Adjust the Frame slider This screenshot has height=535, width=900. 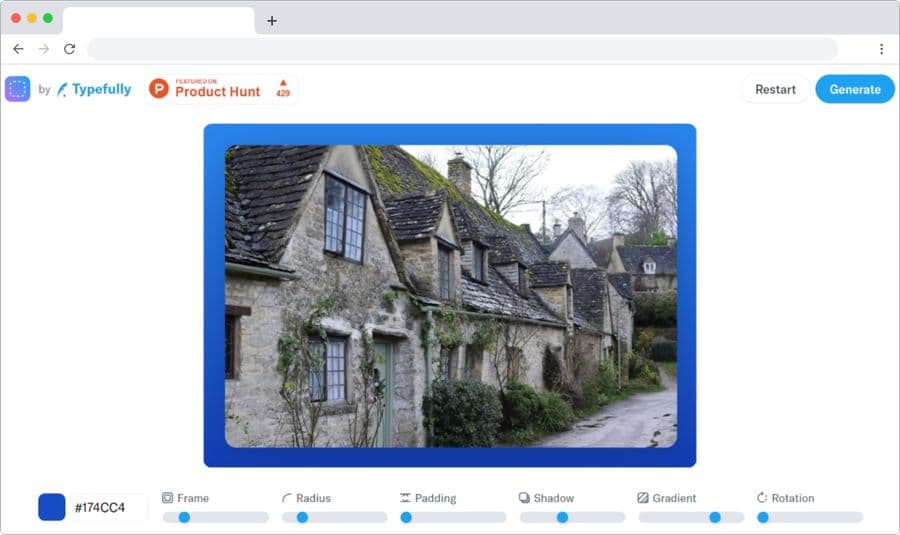[x=216, y=517]
